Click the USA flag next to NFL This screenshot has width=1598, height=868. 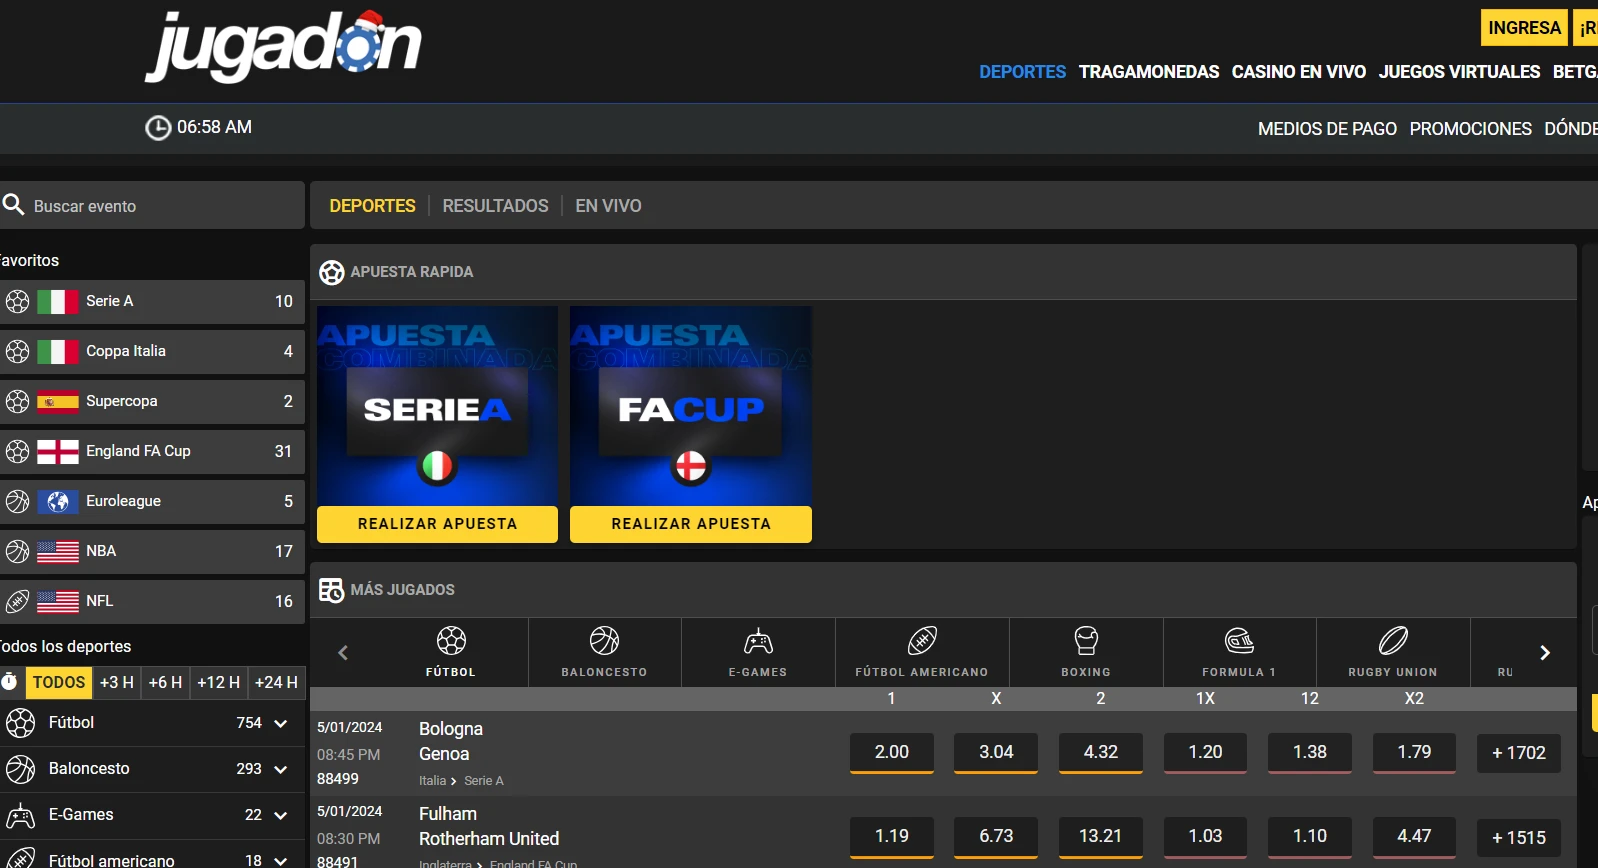coord(57,601)
